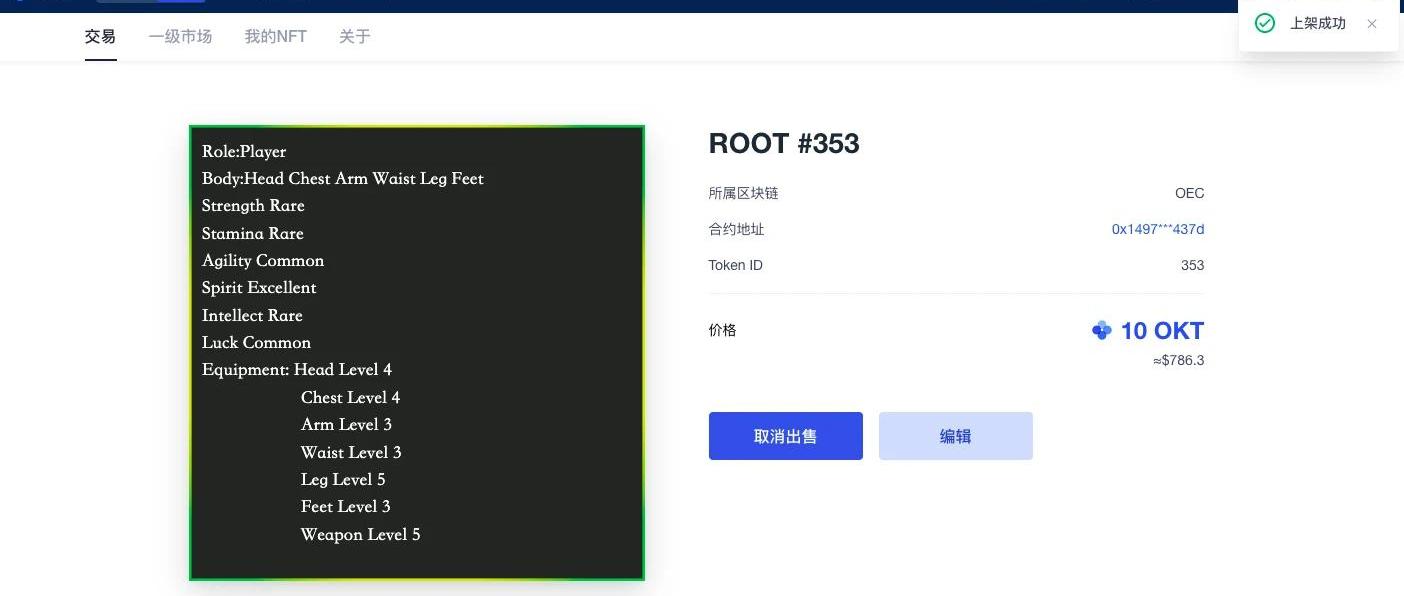This screenshot has width=1404, height=596.
Task: Open the 关于 tab
Action: click(x=354, y=37)
